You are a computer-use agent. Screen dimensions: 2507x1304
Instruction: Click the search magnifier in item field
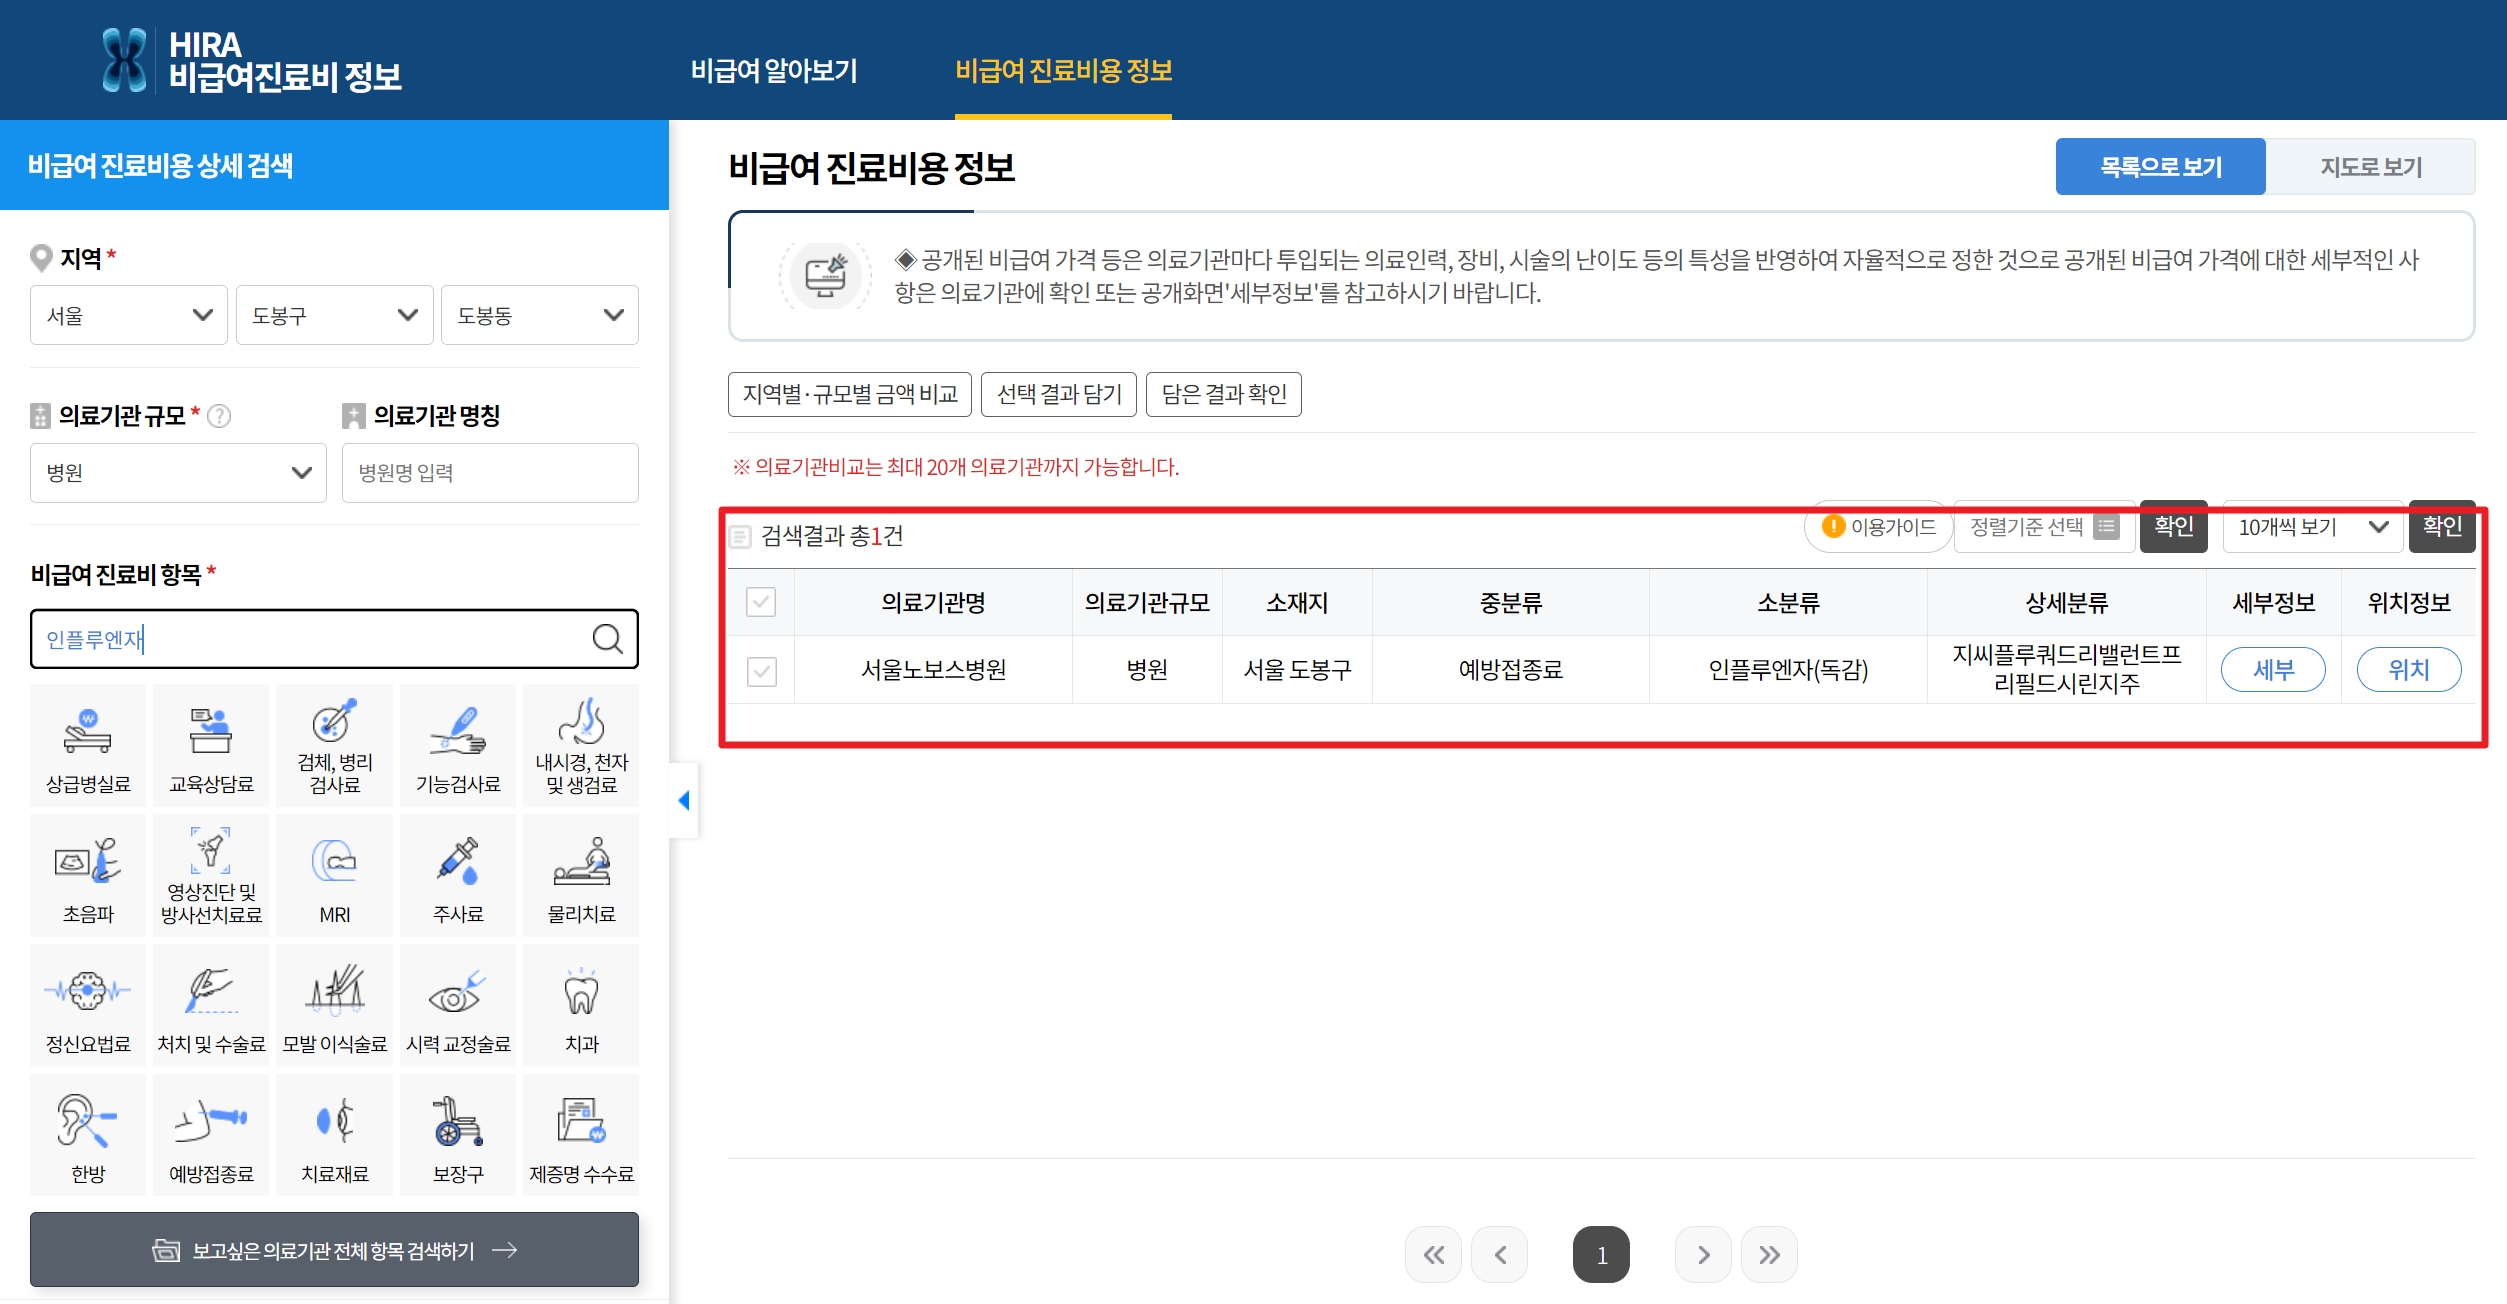(x=607, y=639)
